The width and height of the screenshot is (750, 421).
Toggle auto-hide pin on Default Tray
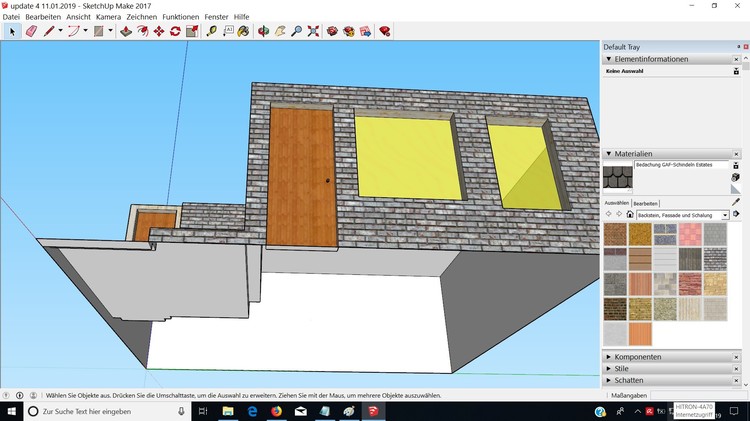(739, 47)
